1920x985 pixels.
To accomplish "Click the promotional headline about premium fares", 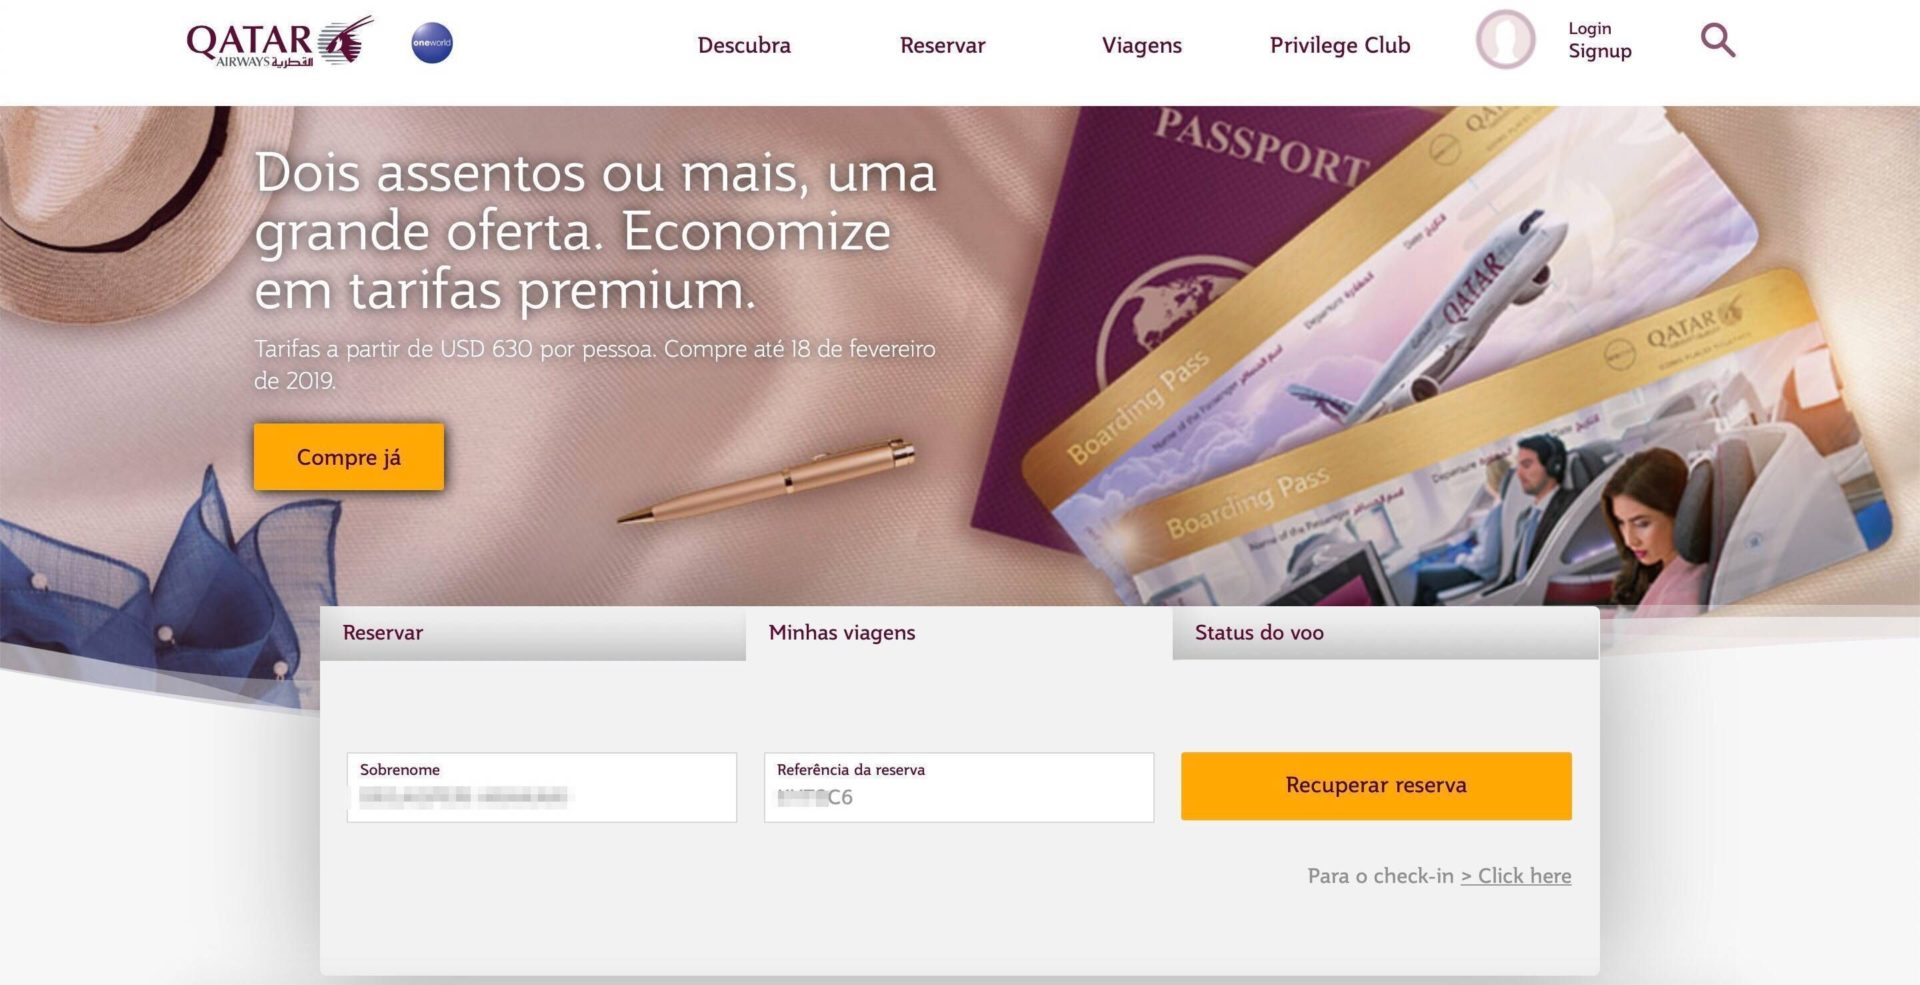I will tap(595, 231).
